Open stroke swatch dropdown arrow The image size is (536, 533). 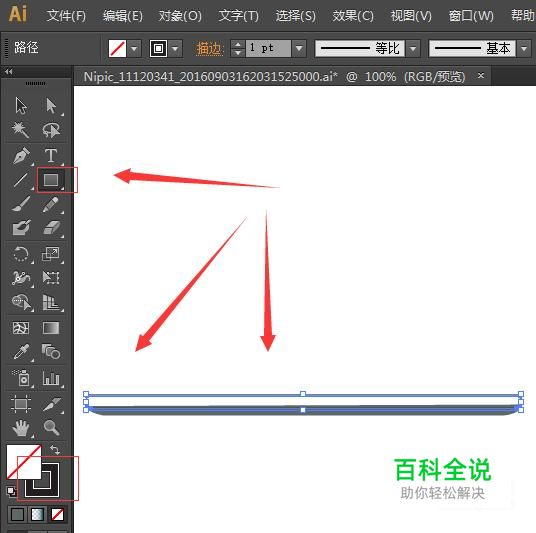[x=175, y=48]
